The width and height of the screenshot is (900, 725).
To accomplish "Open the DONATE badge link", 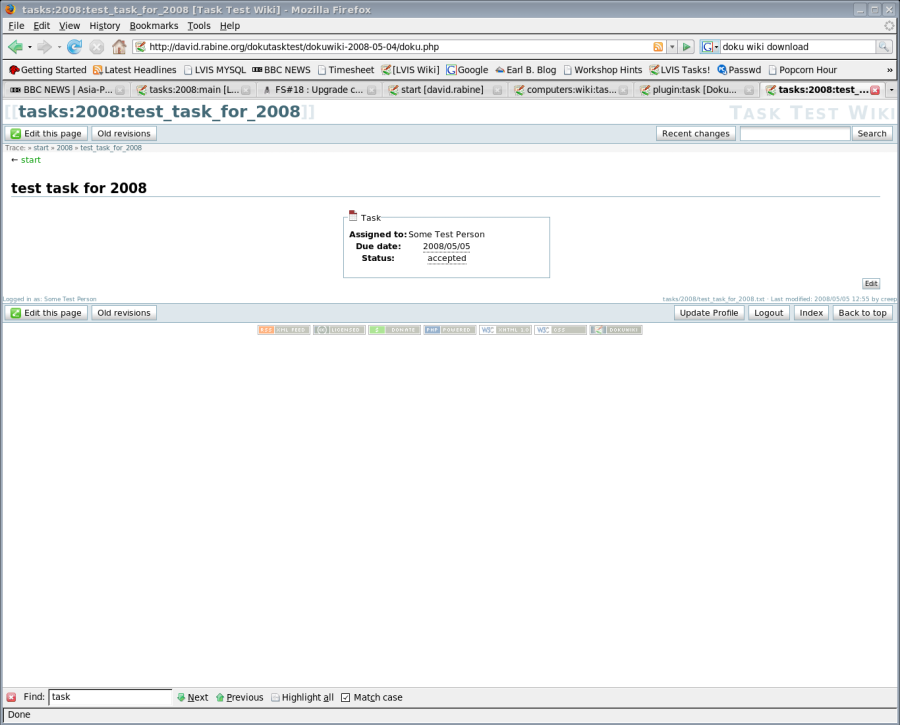I will coord(394,328).
